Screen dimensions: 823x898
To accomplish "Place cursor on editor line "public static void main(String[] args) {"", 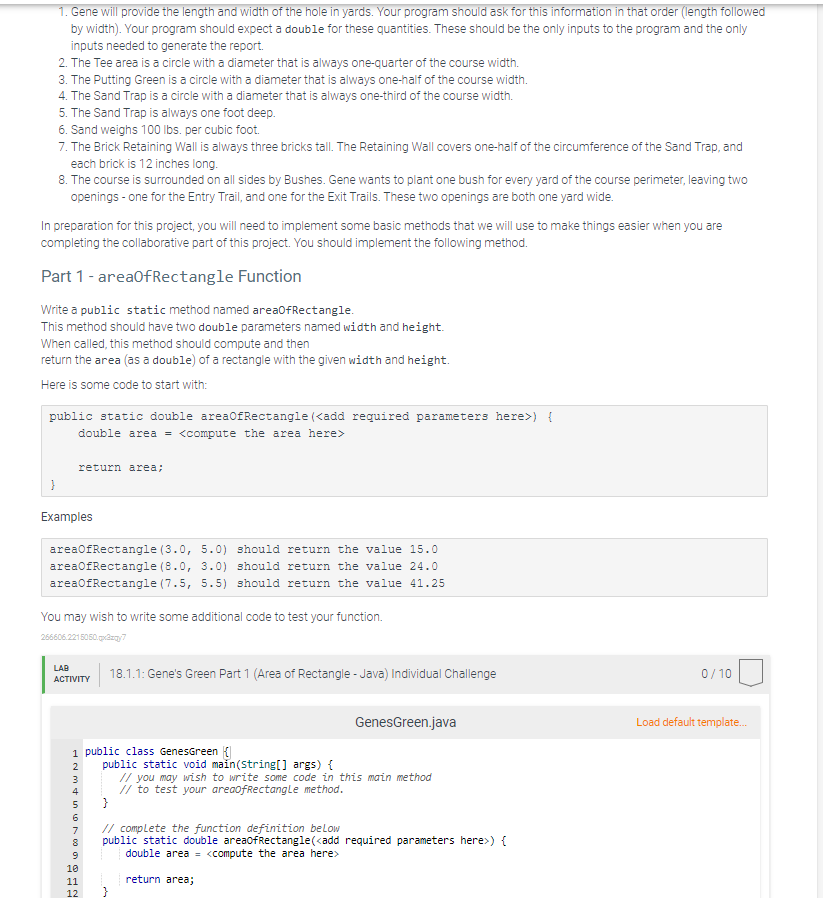I will (218, 764).
